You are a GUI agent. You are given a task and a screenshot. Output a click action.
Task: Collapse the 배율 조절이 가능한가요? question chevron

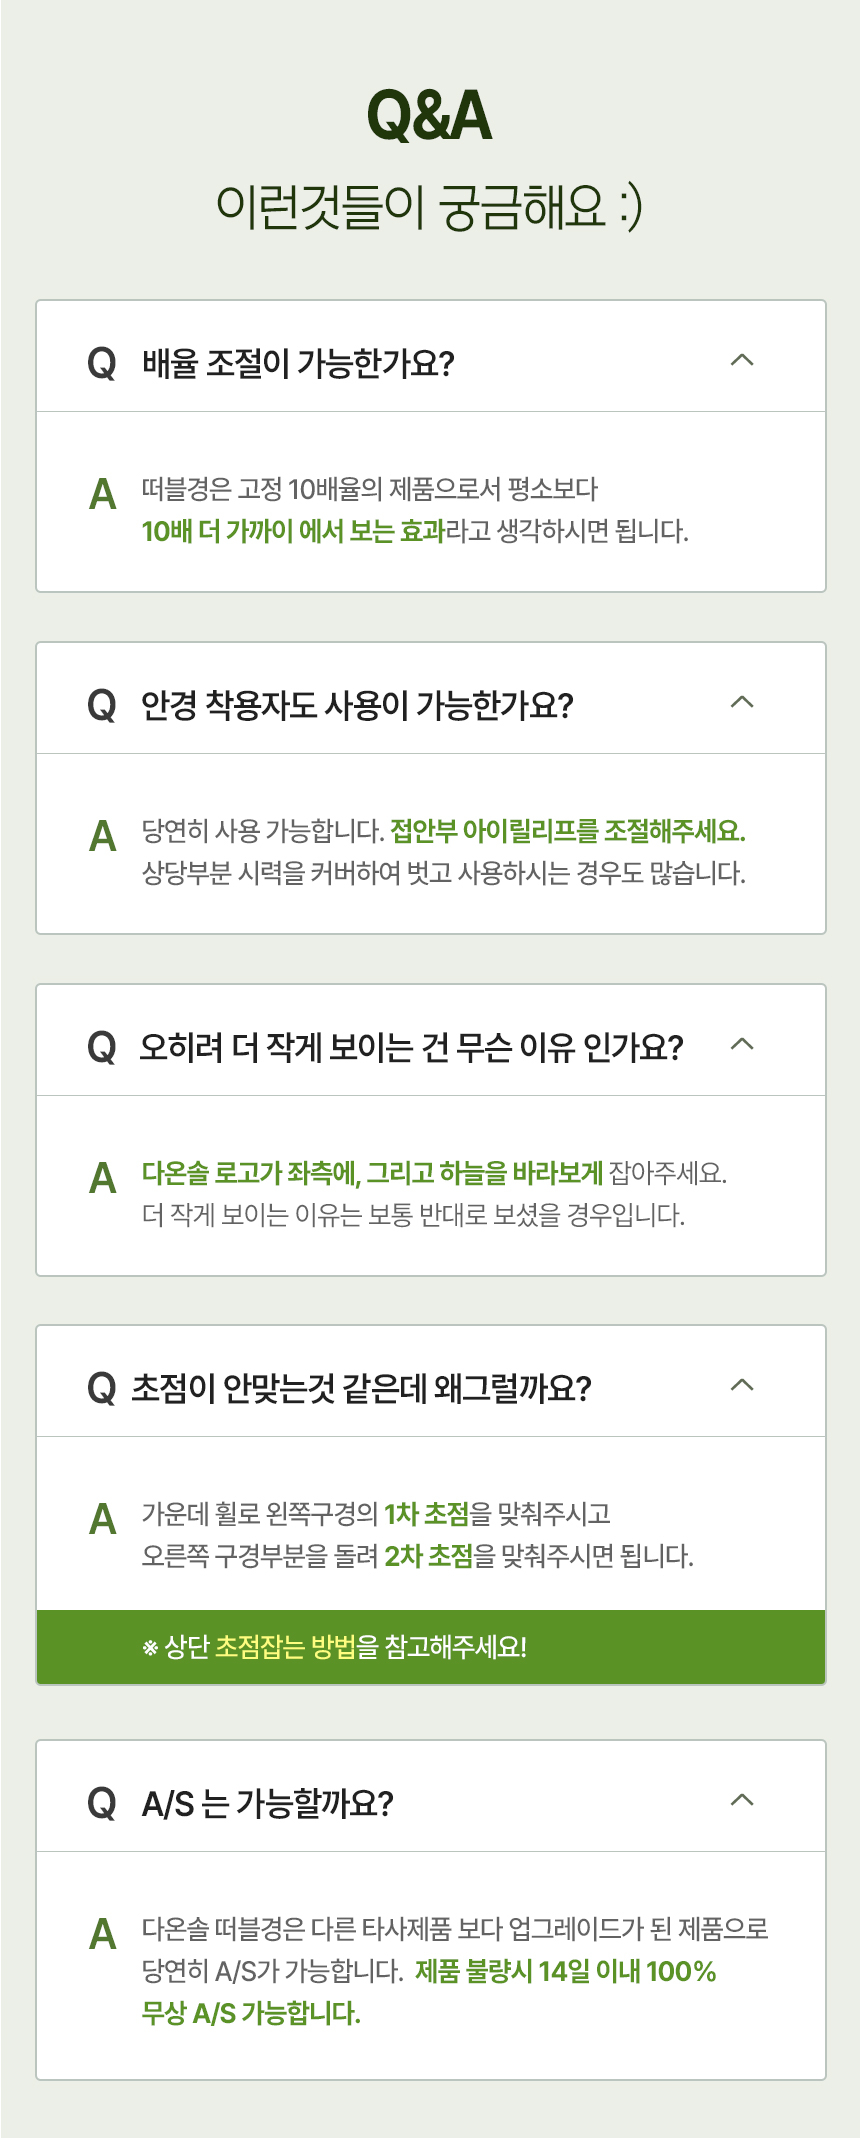click(742, 360)
